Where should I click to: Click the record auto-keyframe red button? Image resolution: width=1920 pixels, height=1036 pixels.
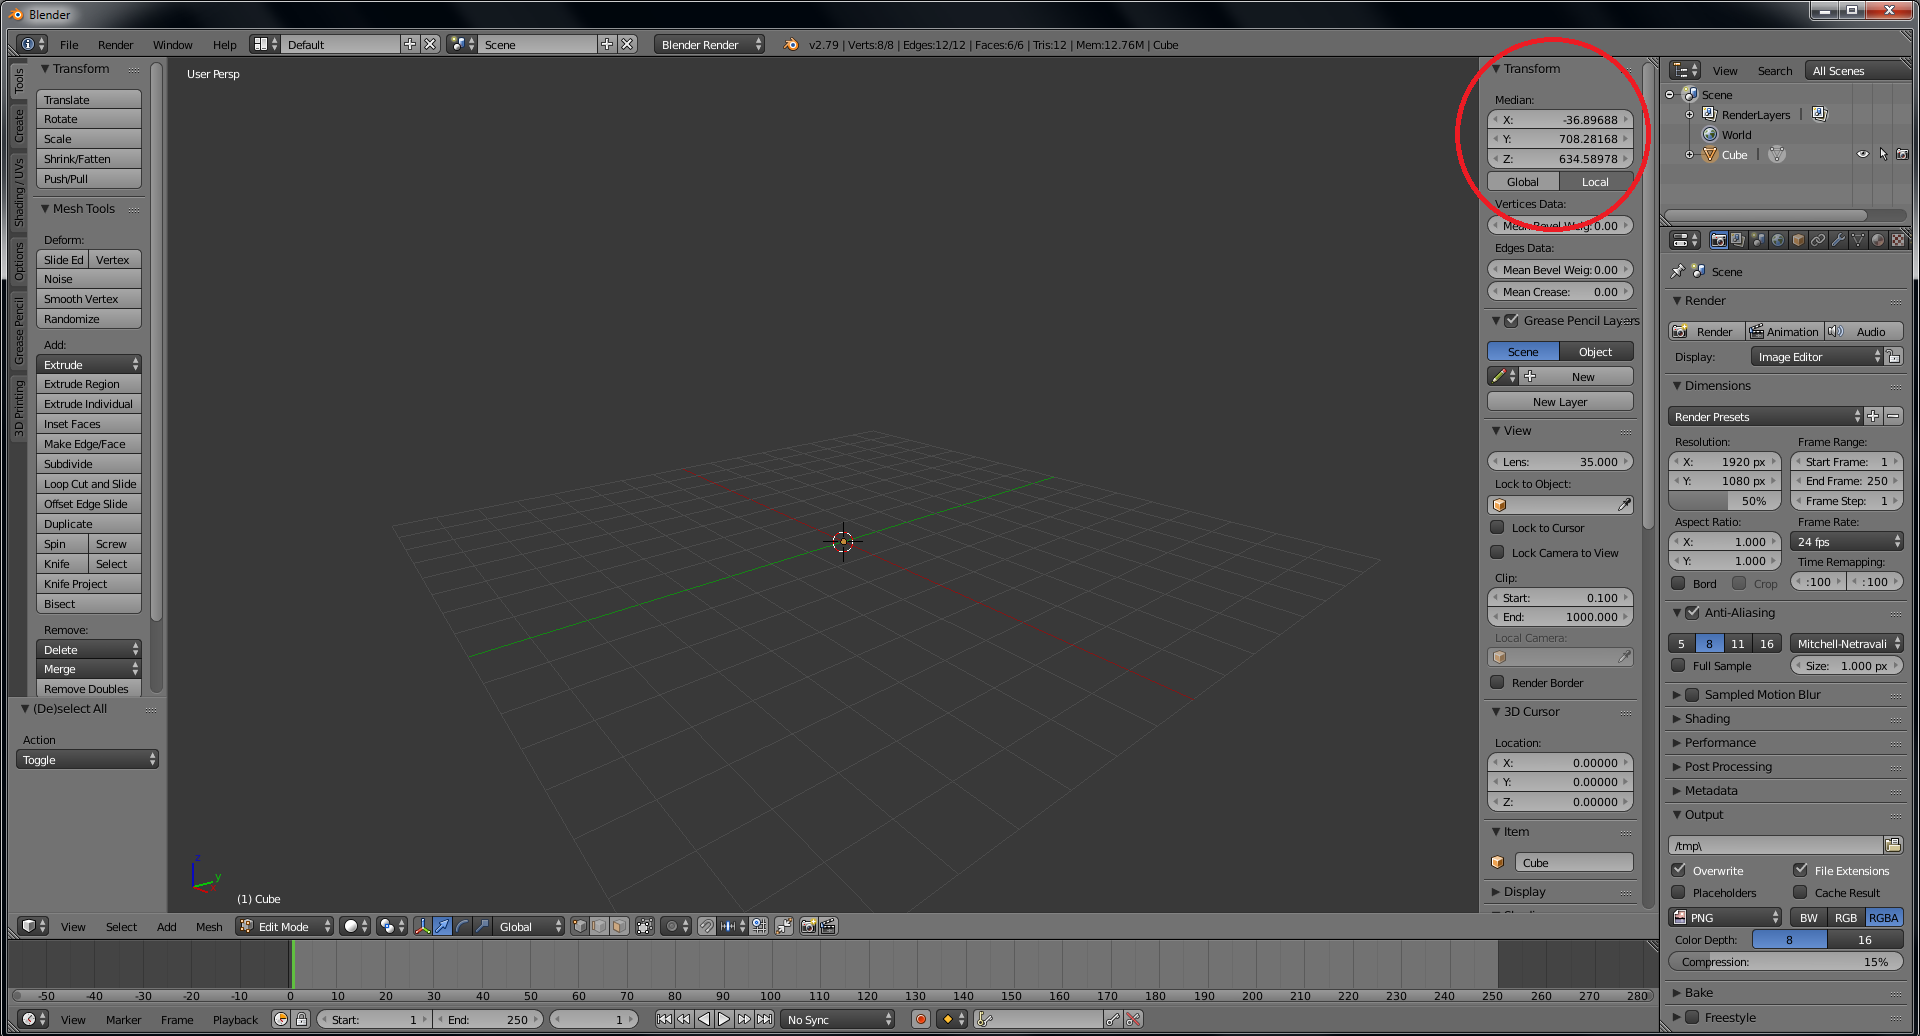click(921, 1019)
